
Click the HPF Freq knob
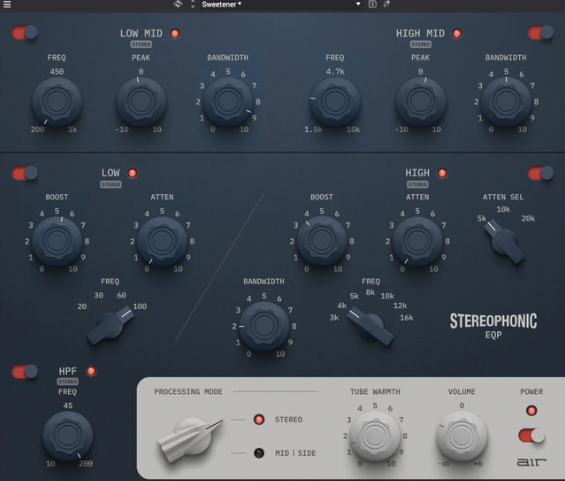(68, 436)
